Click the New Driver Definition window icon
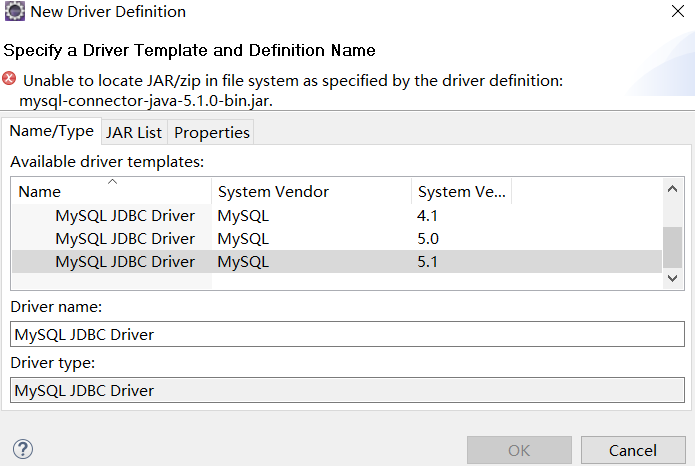695x466 pixels. (x=15, y=11)
